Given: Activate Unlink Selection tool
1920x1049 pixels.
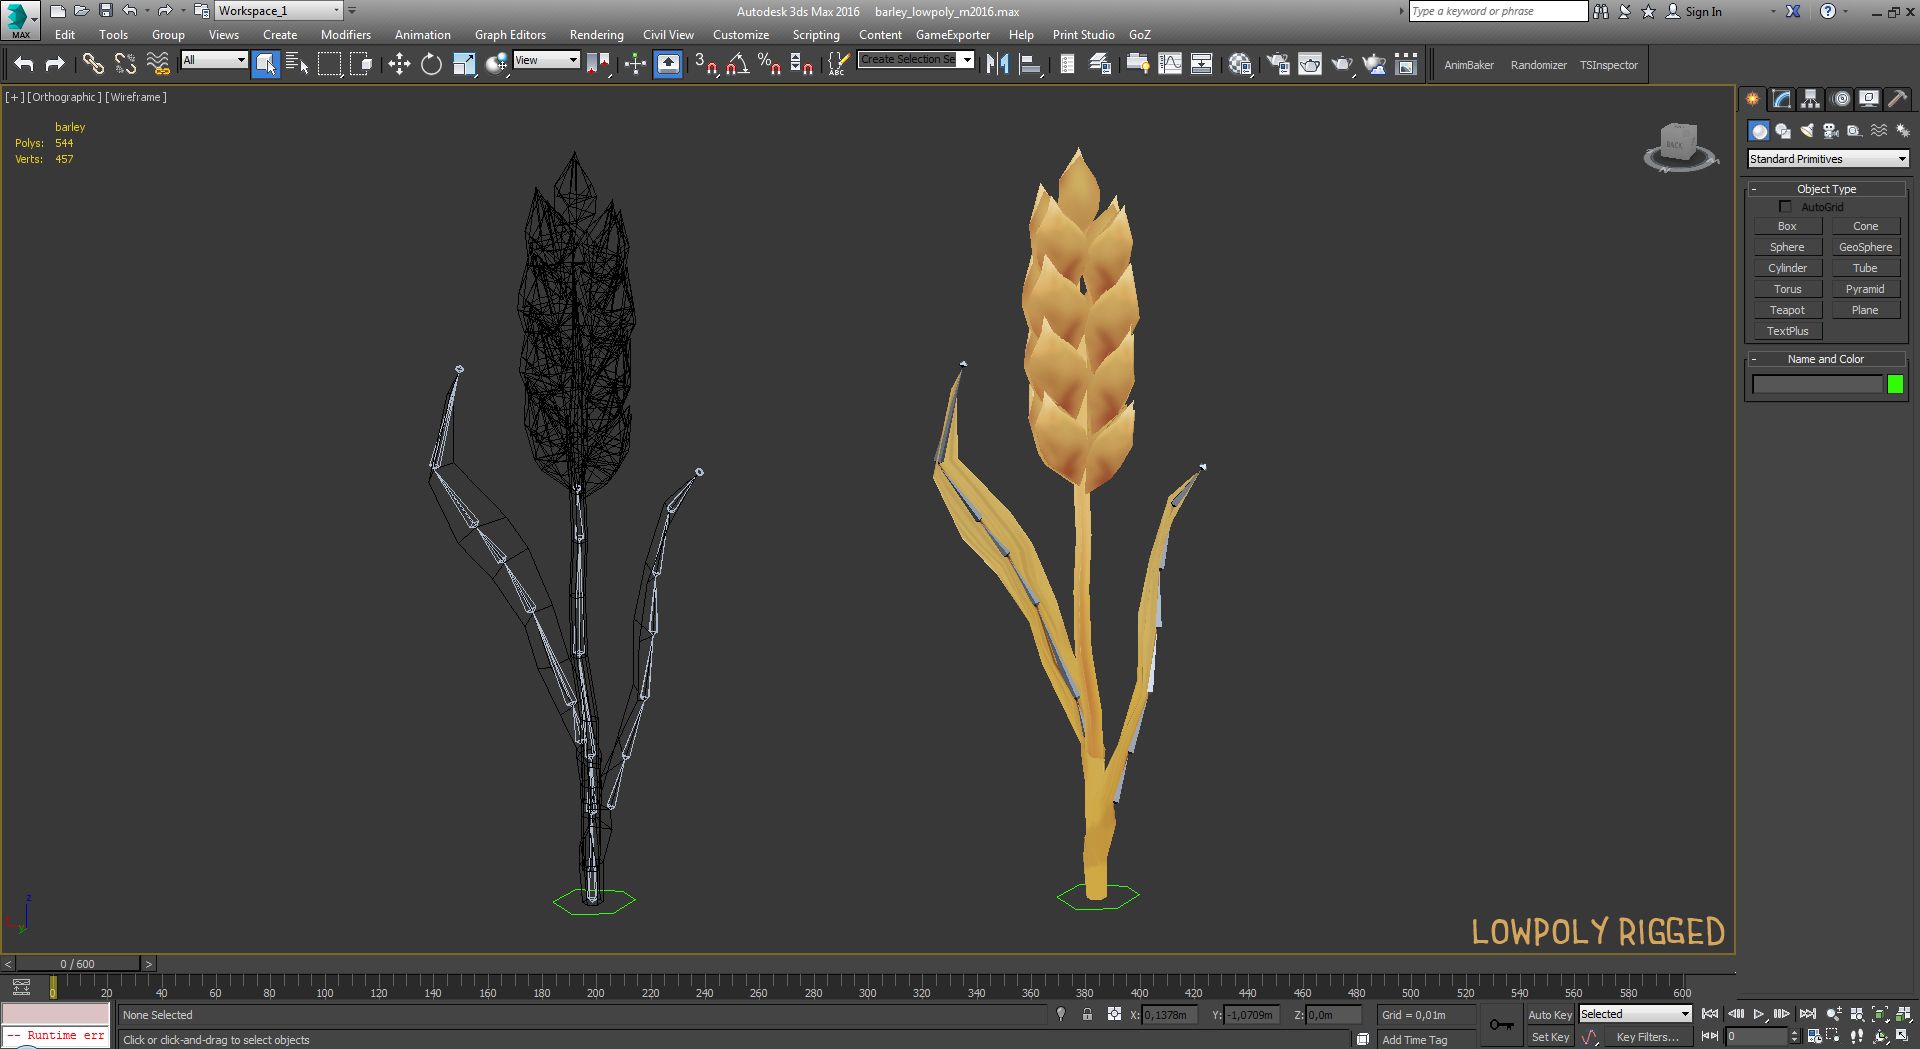Looking at the screenshot, I should click(125, 64).
